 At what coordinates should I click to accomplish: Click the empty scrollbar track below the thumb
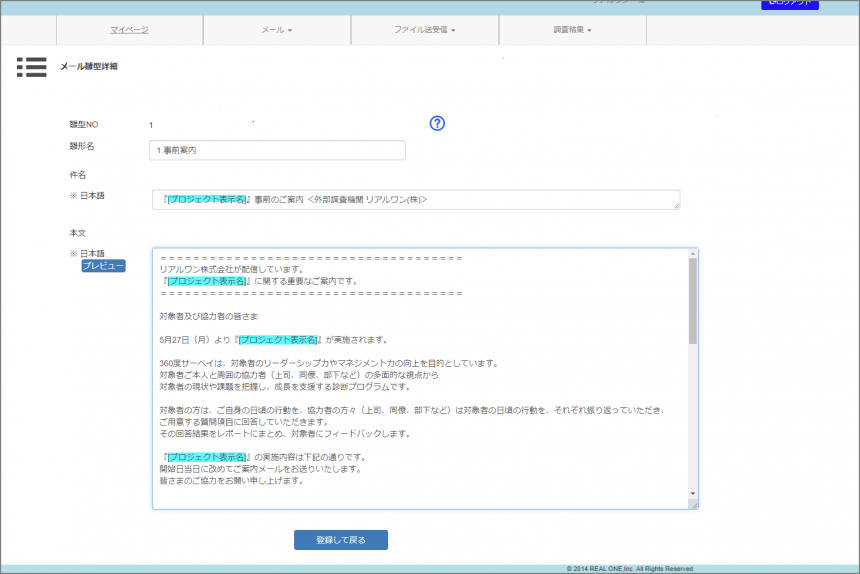pyautogui.click(x=692, y=420)
